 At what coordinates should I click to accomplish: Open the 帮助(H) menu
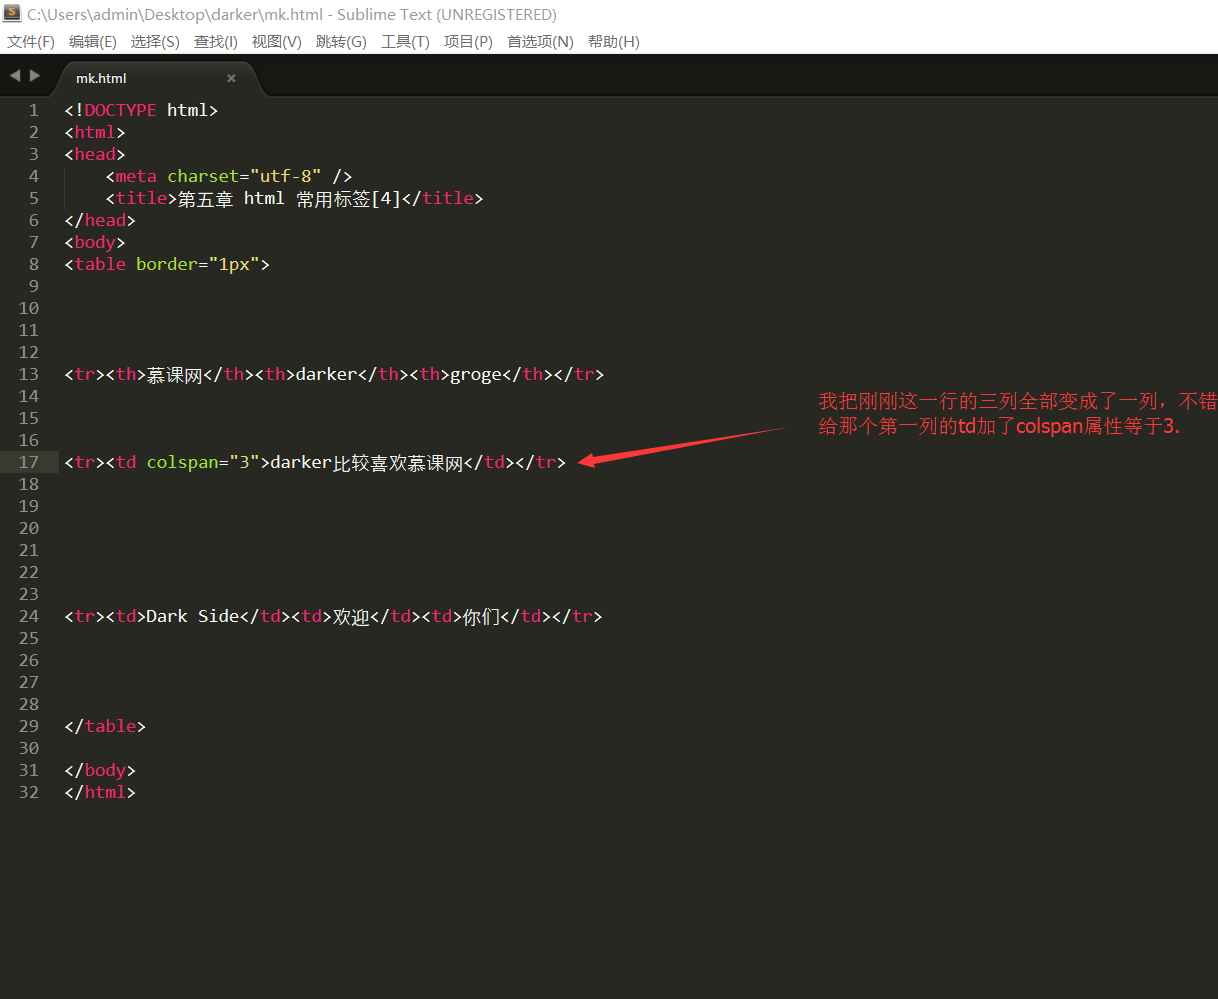613,41
